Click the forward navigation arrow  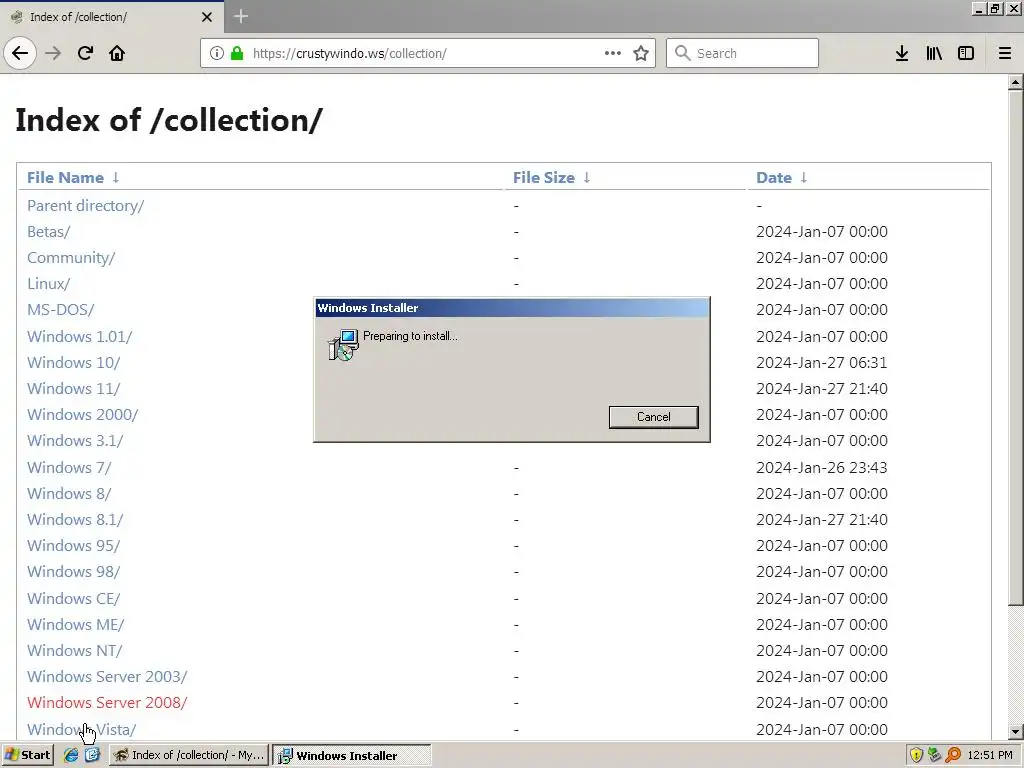53,53
